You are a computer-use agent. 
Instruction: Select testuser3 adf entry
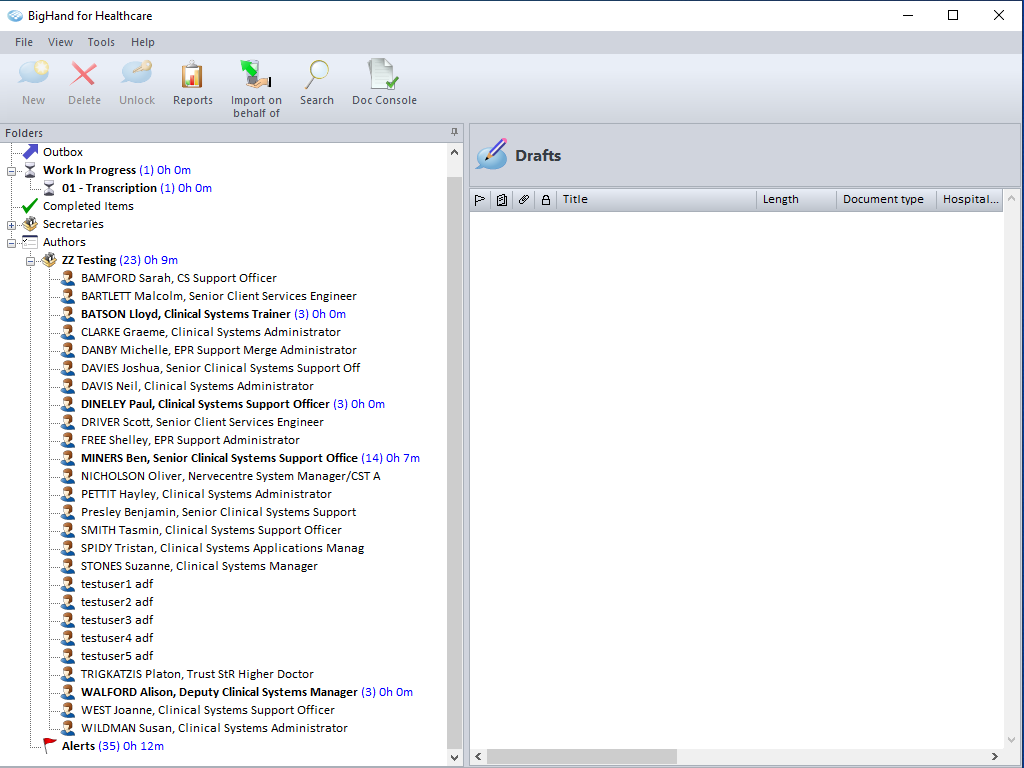click(x=117, y=620)
